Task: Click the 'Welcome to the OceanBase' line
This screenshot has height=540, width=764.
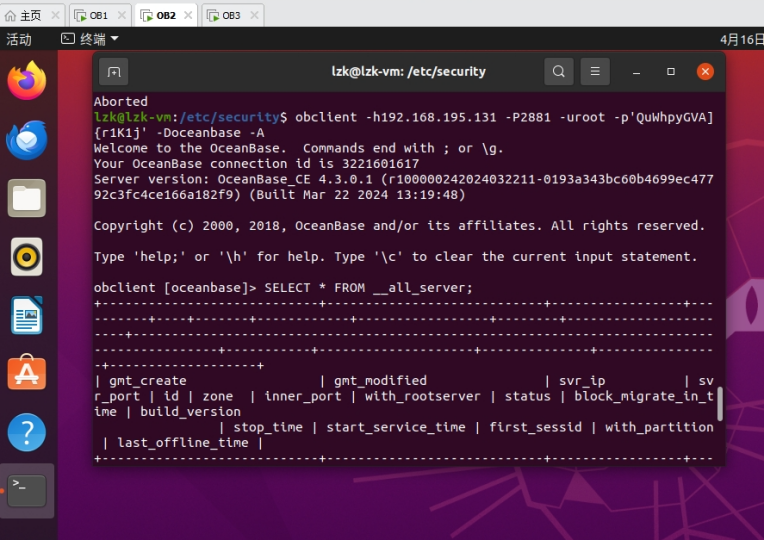Action: [x=298, y=148]
